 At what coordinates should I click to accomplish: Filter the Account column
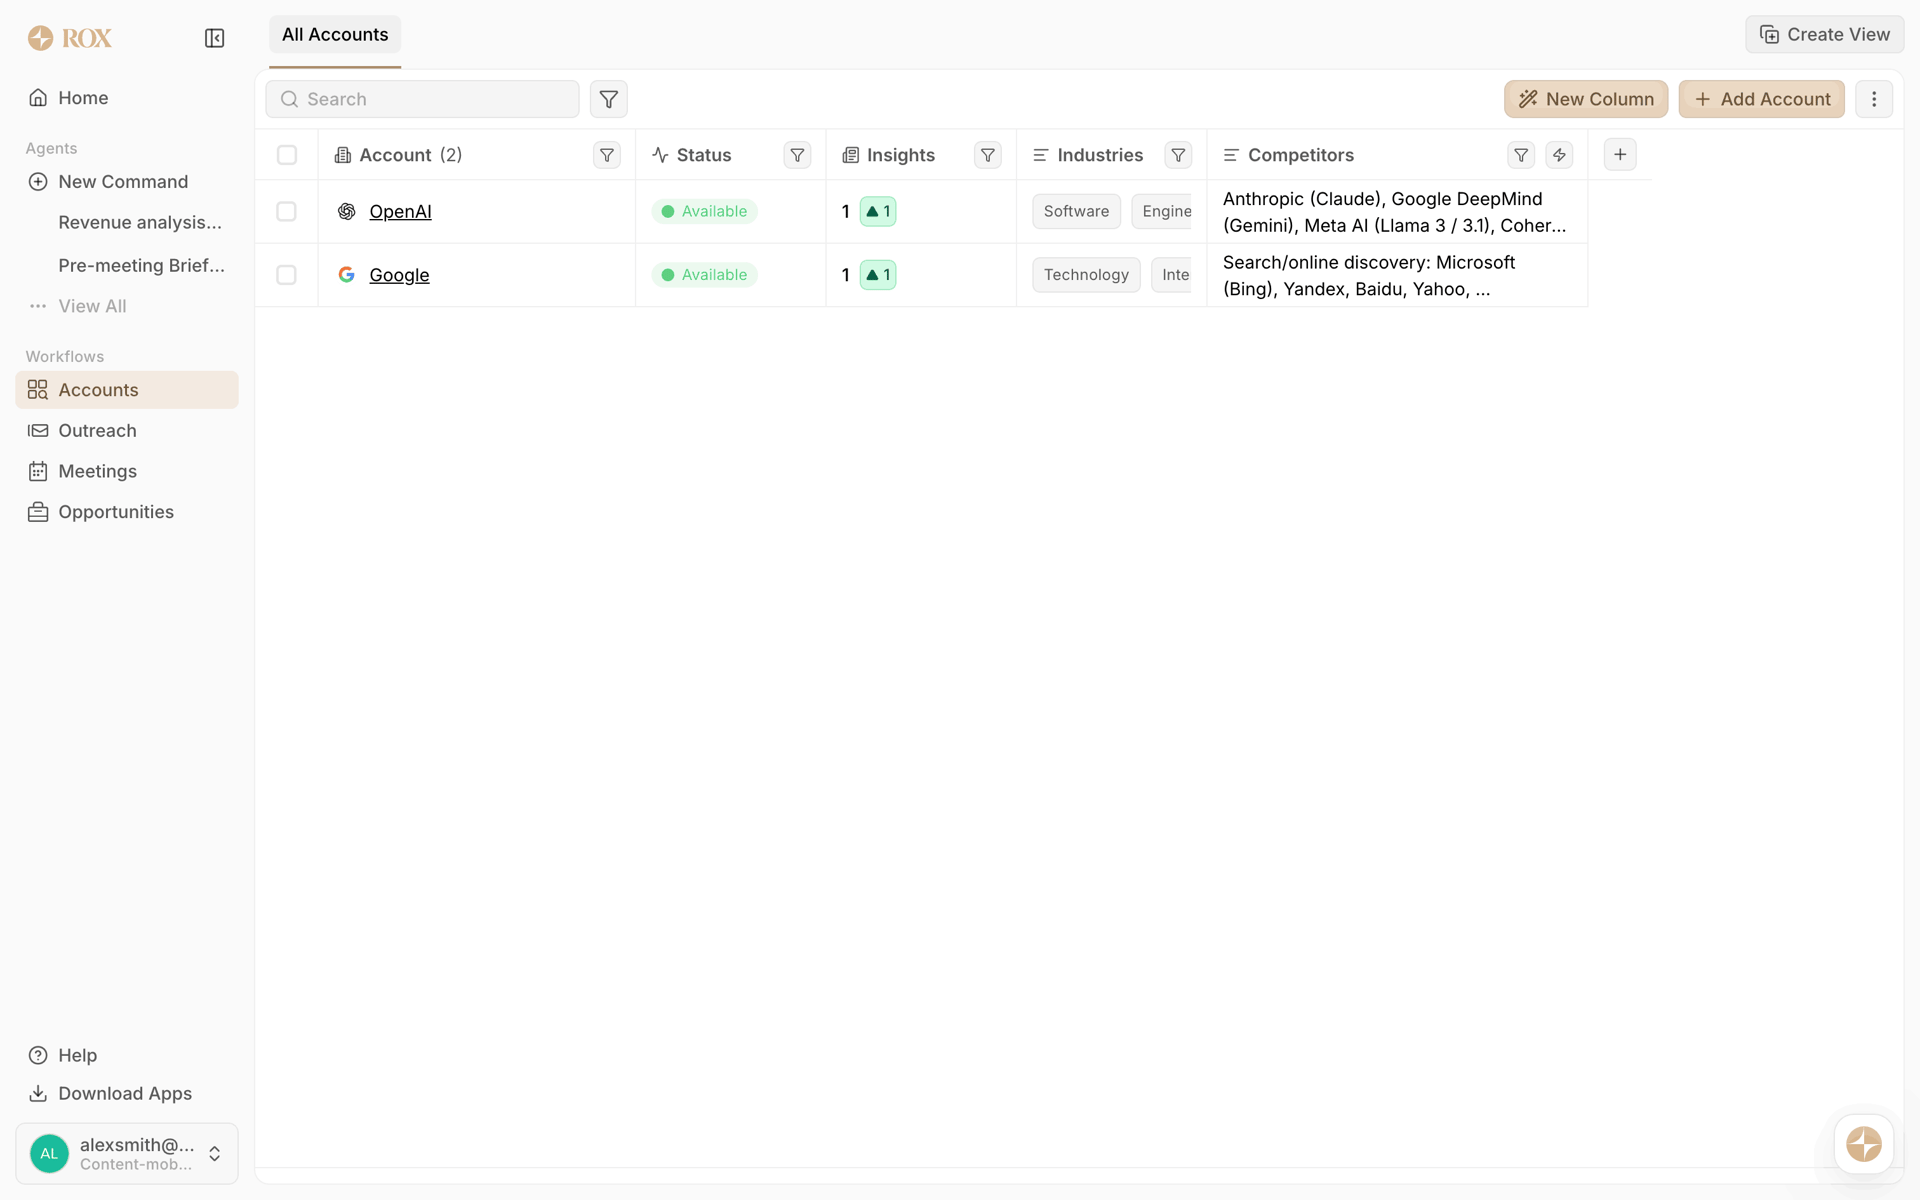point(607,155)
